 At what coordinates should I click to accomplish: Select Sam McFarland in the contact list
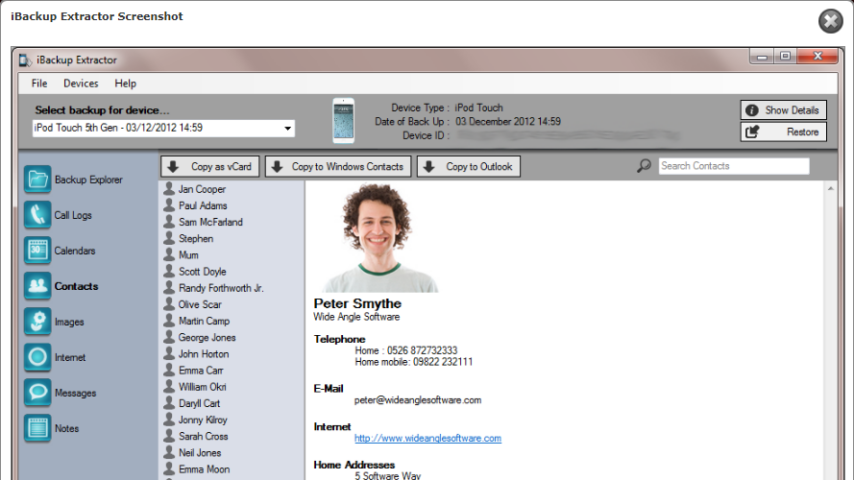pos(211,222)
